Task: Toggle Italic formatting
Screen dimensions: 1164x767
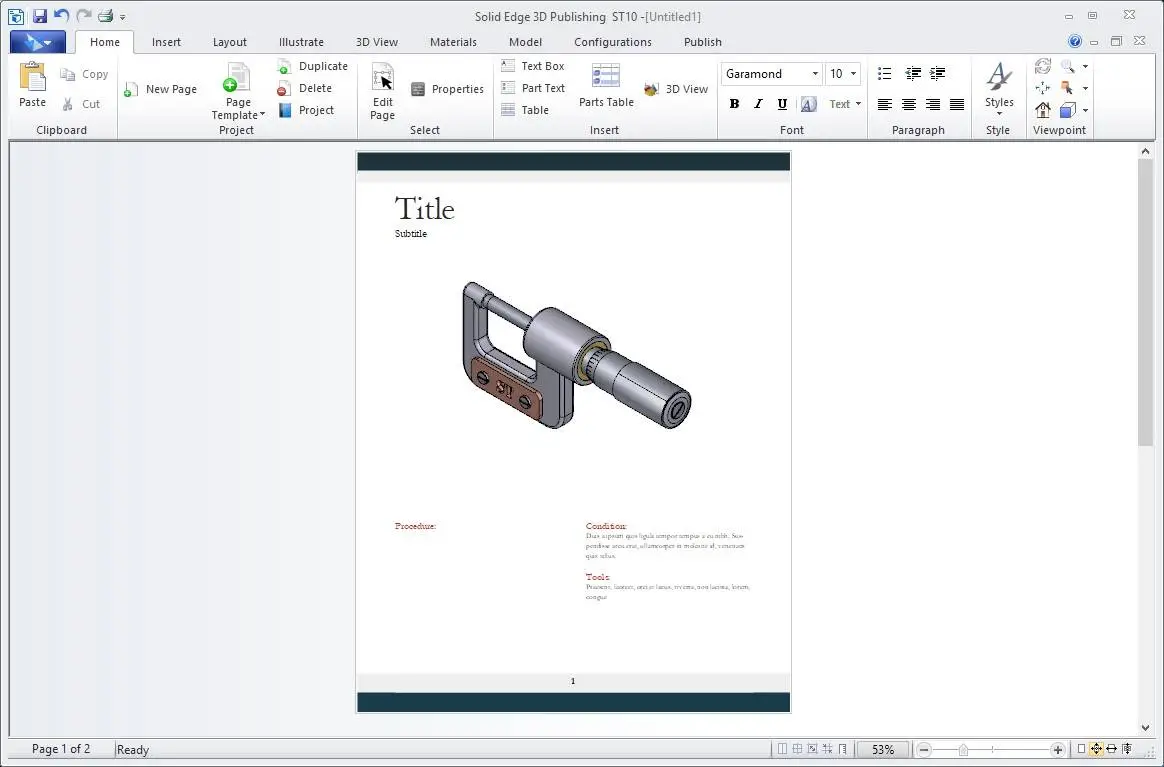Action: 758,104
